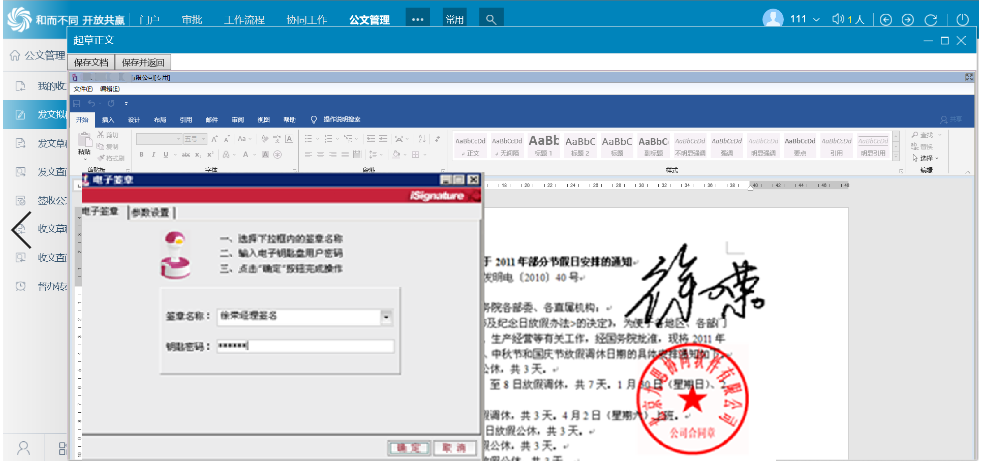Switch to the 审阅 ribbon tab
Viewport: 982px width, 461px height.
pos(238,120)
